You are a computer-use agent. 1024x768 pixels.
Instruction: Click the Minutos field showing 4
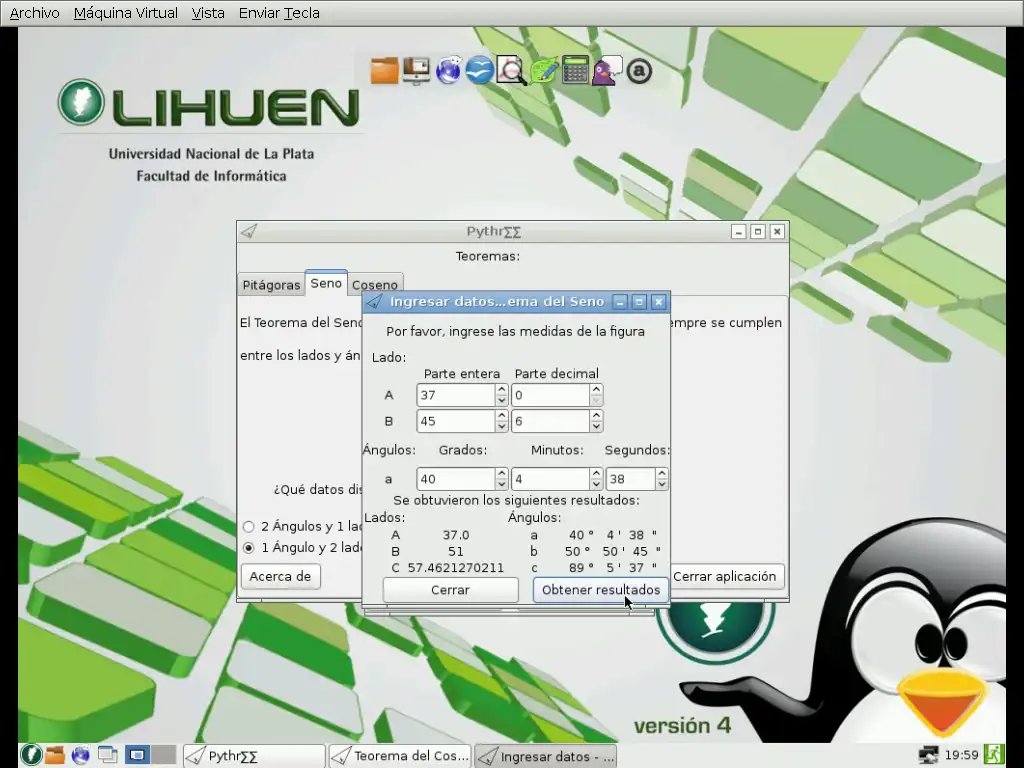[551, 479]
